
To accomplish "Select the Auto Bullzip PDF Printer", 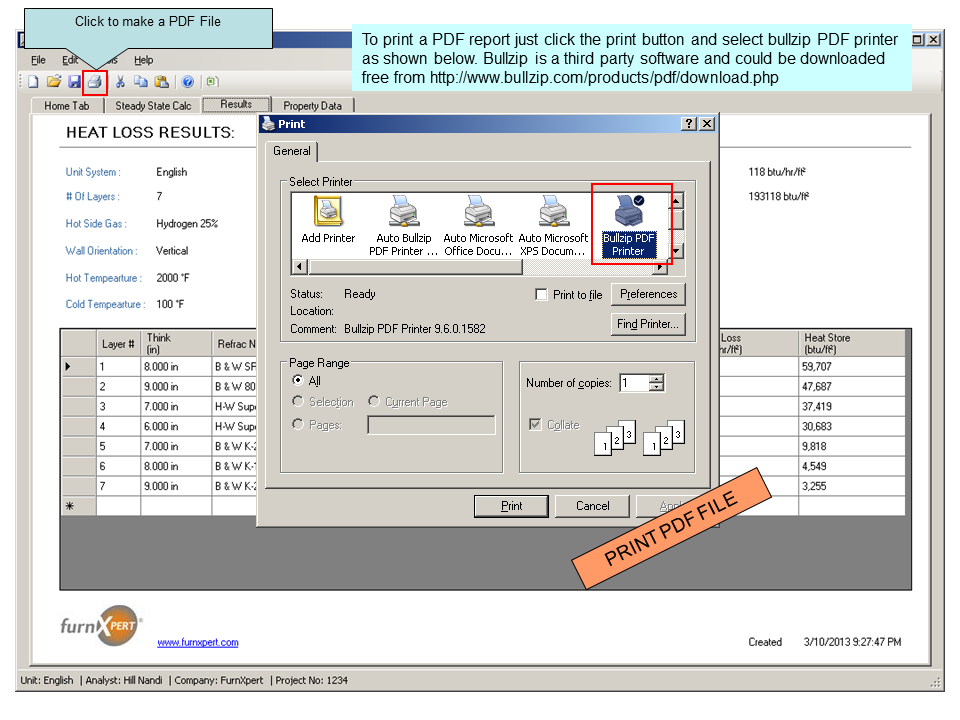I will (403, 227).
